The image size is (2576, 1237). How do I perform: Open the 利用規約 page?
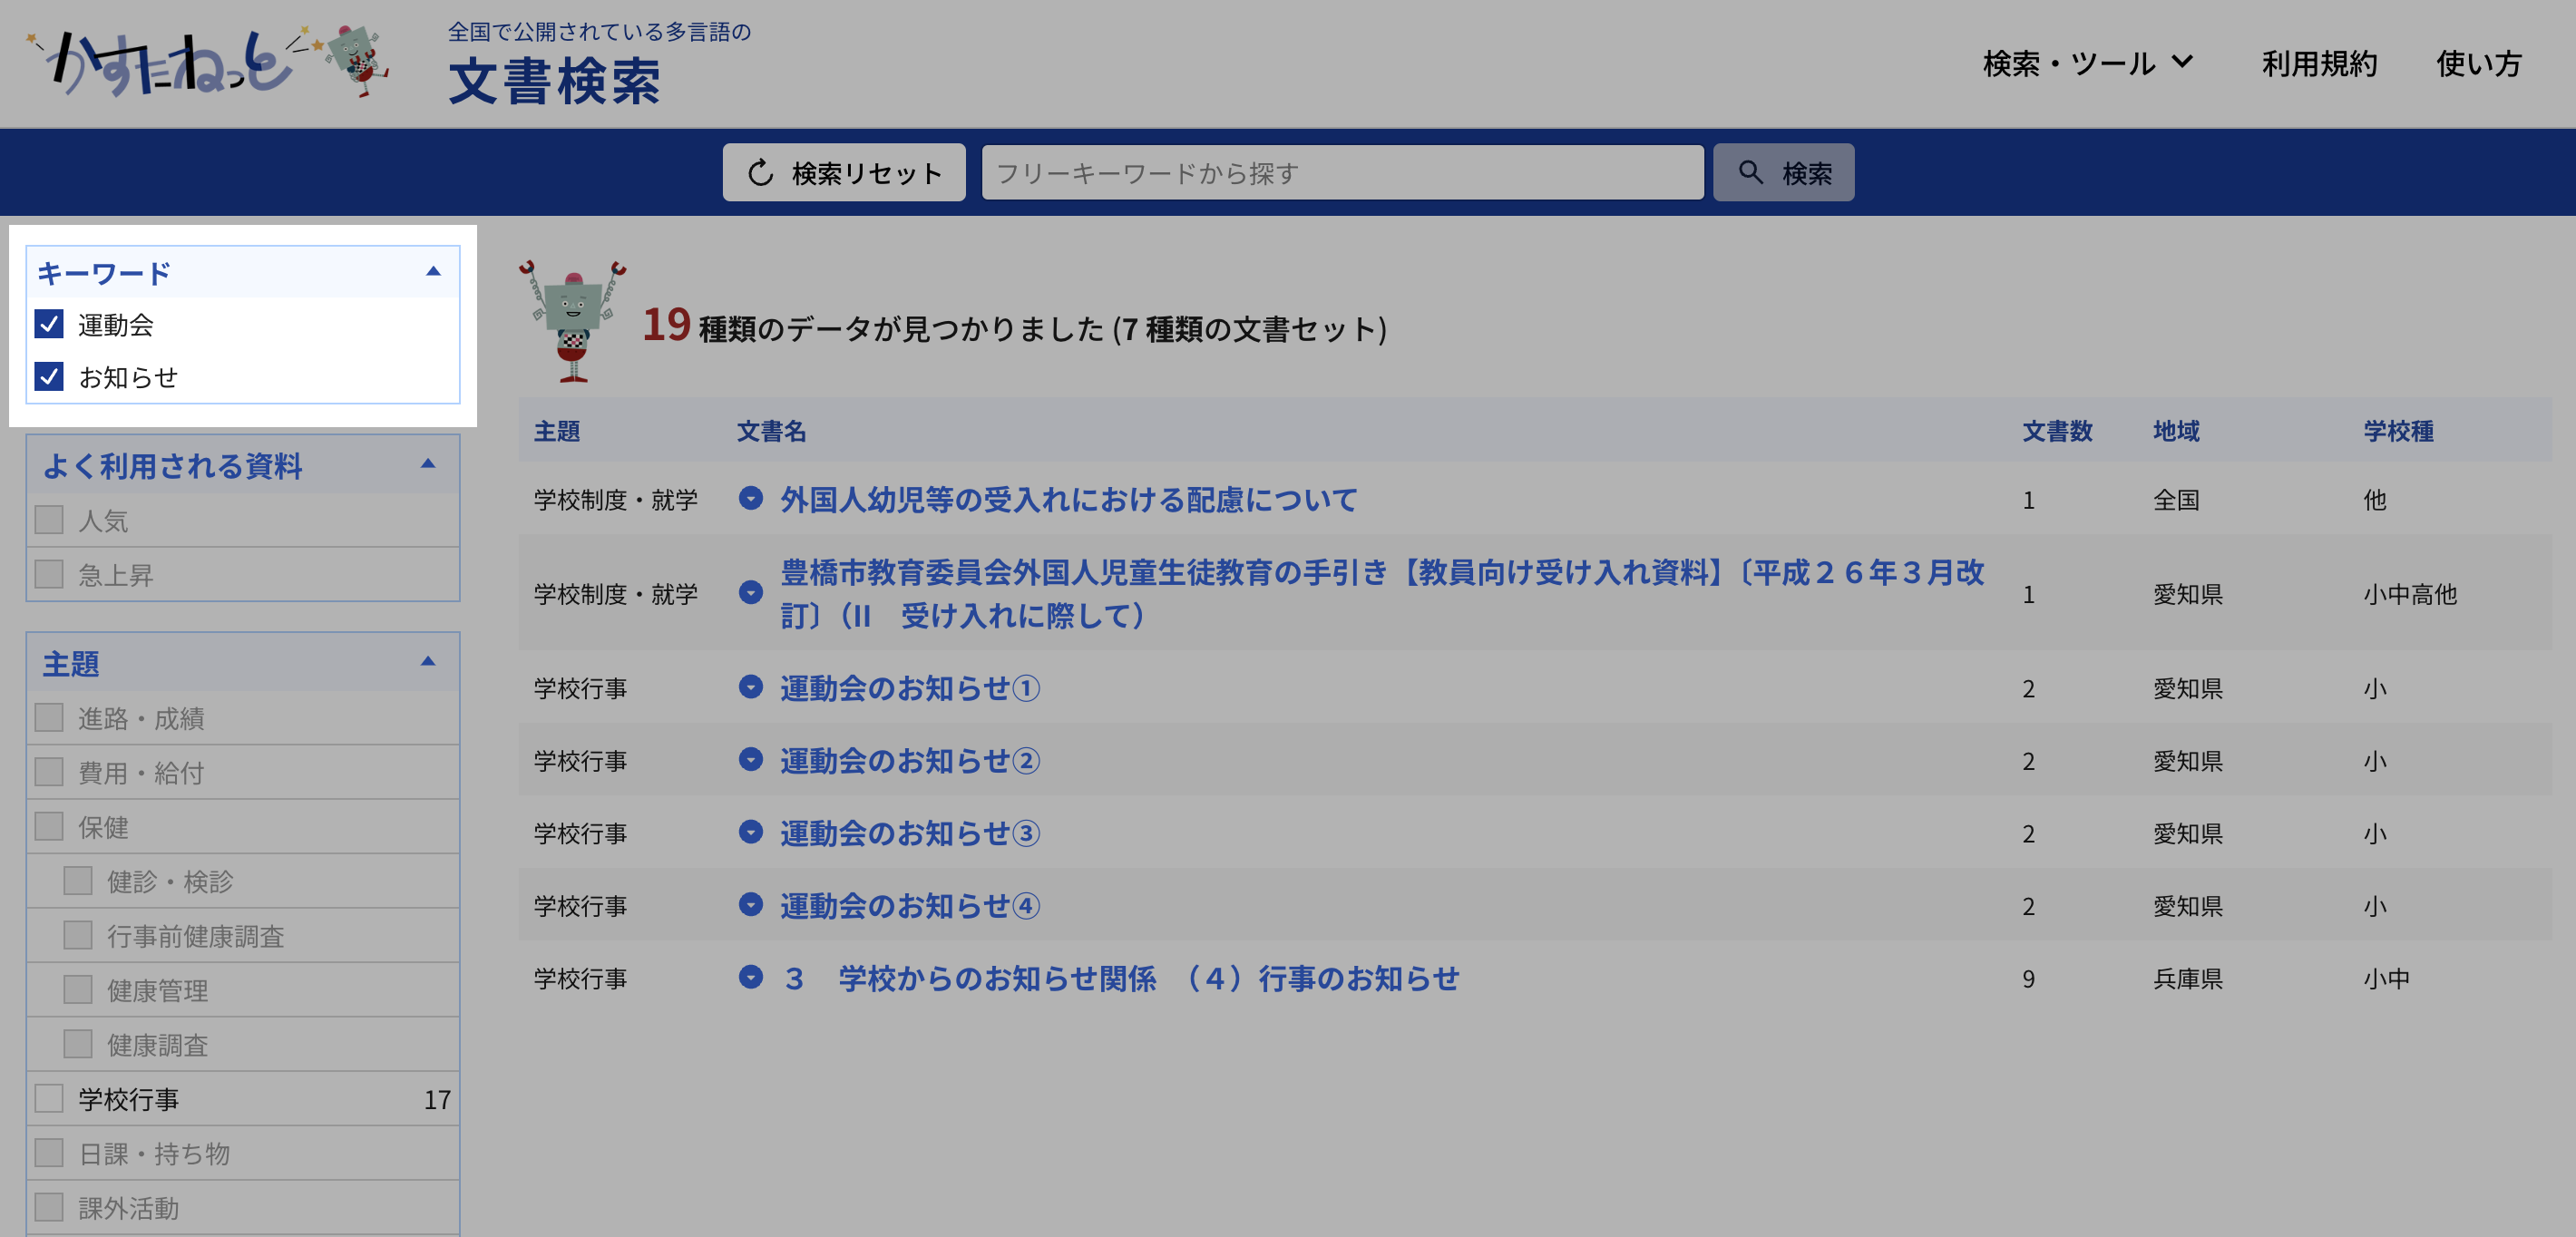pyautogui.click(x=2319, y=63)
